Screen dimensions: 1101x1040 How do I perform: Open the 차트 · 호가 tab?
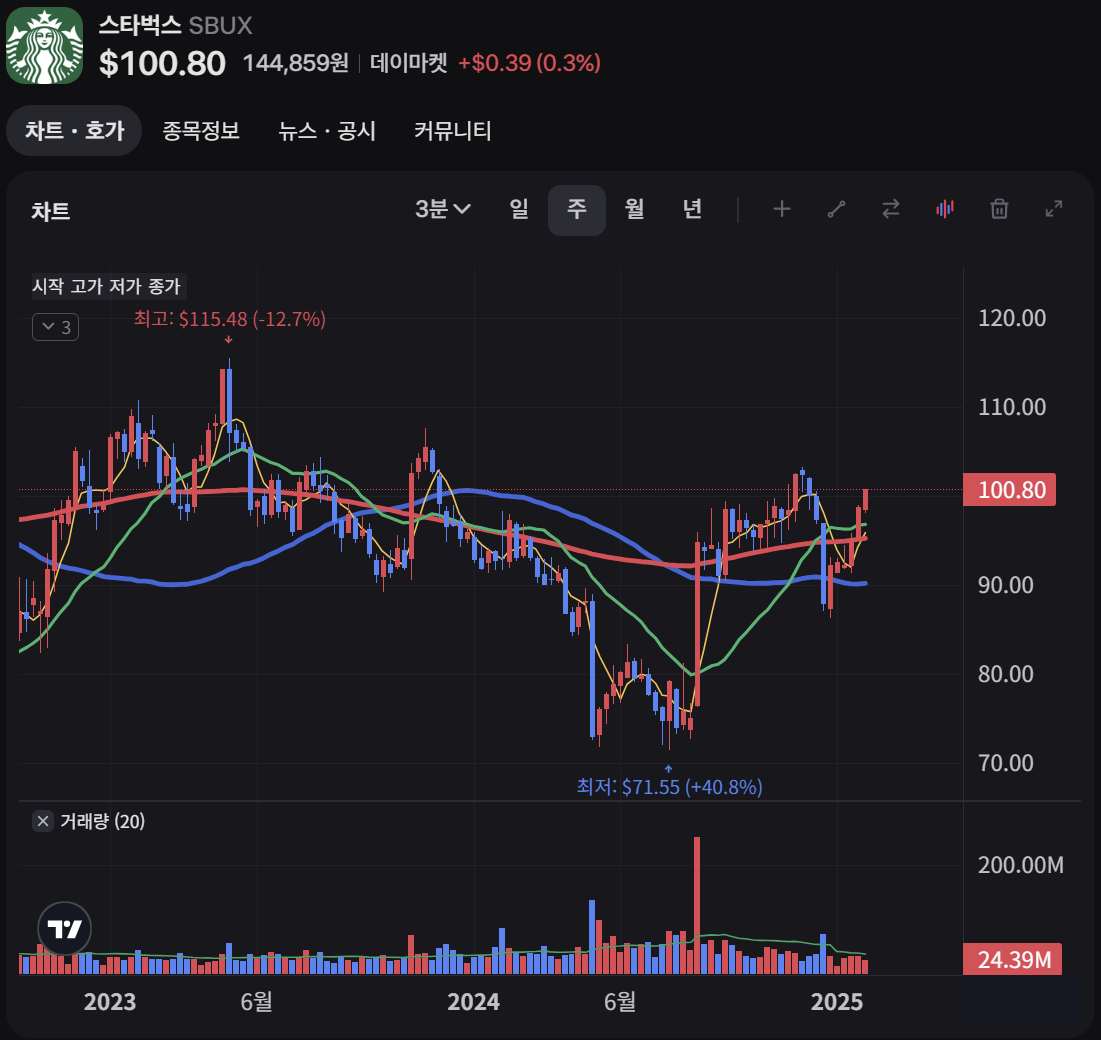(x=74, y=131)
